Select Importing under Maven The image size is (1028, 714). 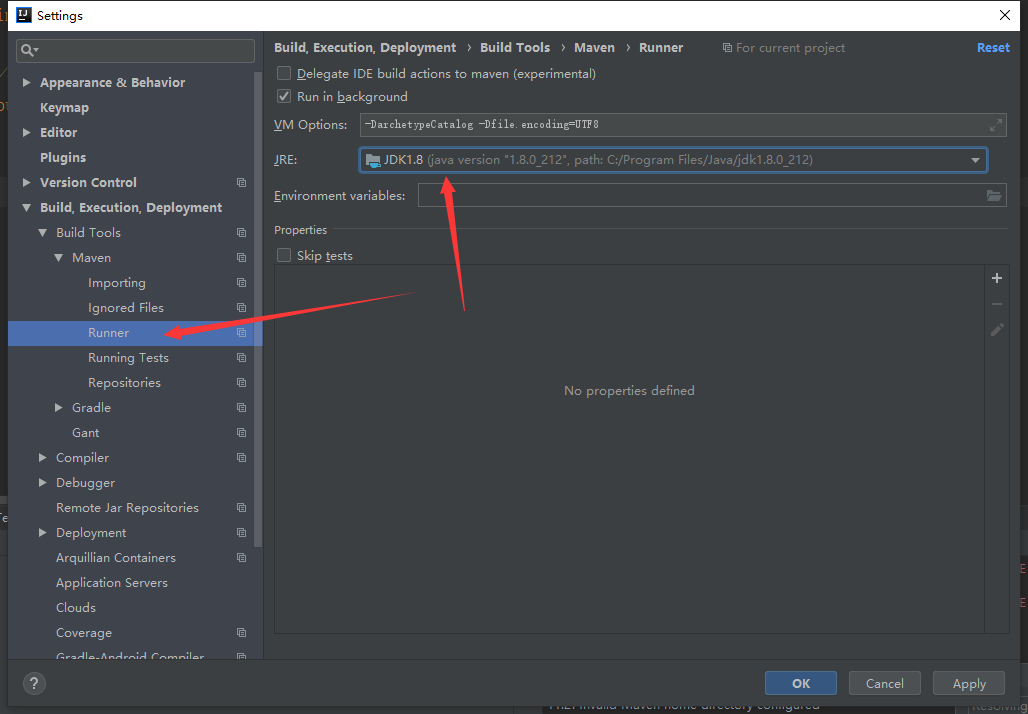[x=117, y=283]
